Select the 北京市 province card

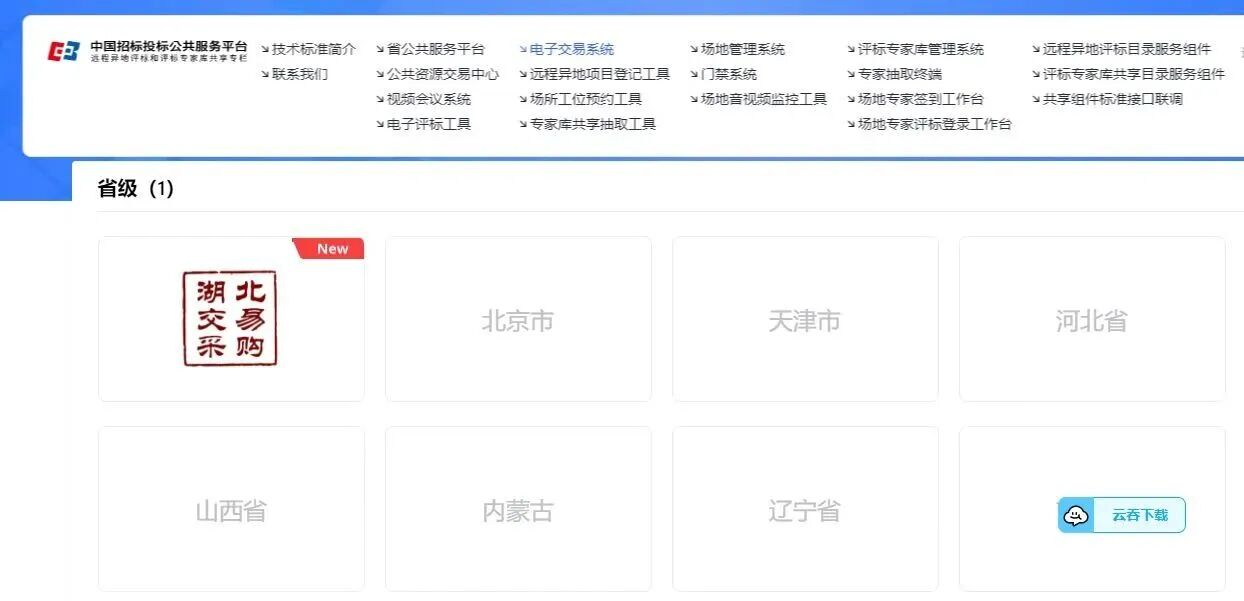point(518,318)
